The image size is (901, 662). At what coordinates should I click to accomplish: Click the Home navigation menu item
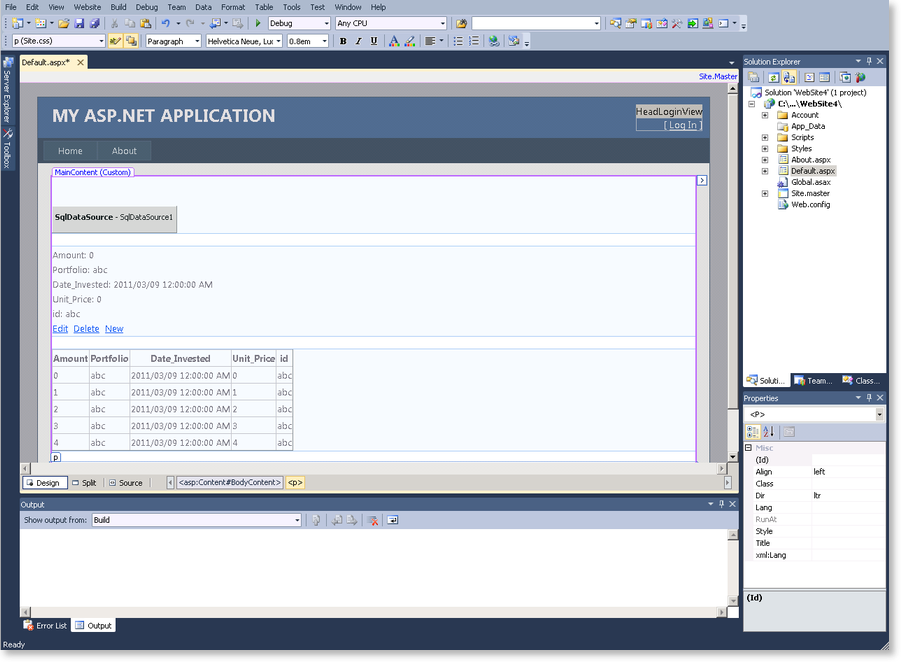click(70, 151)
